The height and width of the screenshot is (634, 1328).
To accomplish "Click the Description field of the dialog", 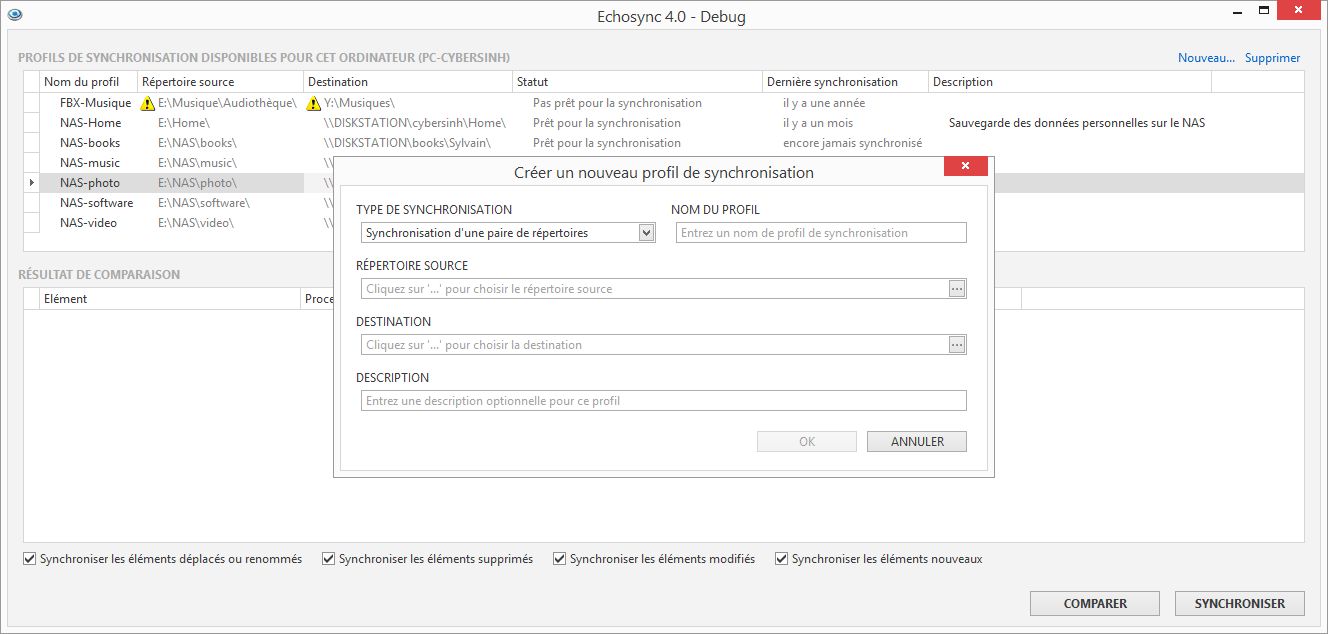I will (x=663, y=400).
